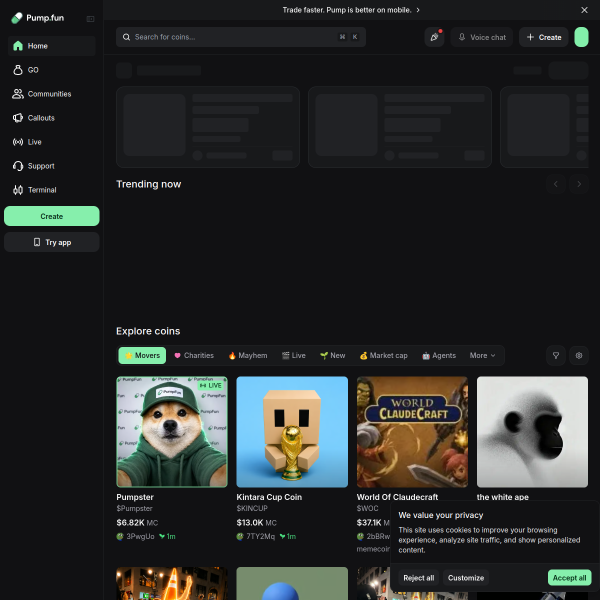Image resolution: width=600 pixels, height=600 pixels.
Task: Select the Market cap tab
Action: (x=383, y=355)
